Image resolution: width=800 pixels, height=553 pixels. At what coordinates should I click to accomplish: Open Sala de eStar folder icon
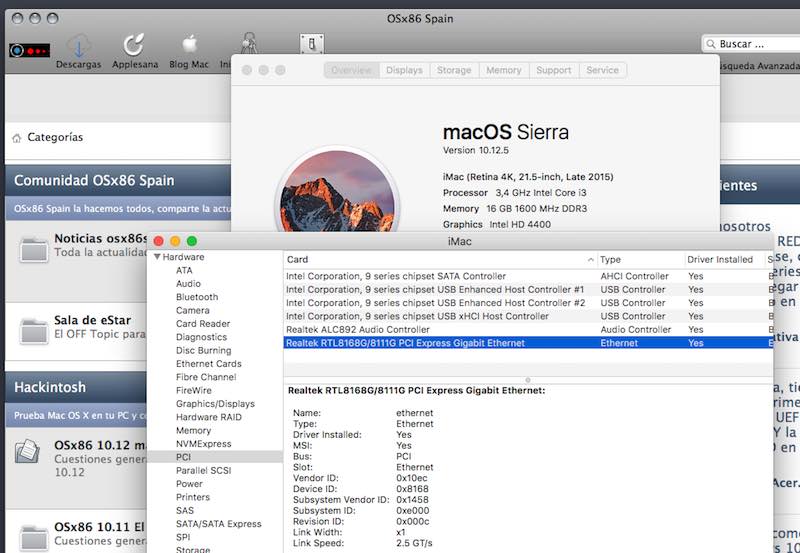tap(34, 331)
